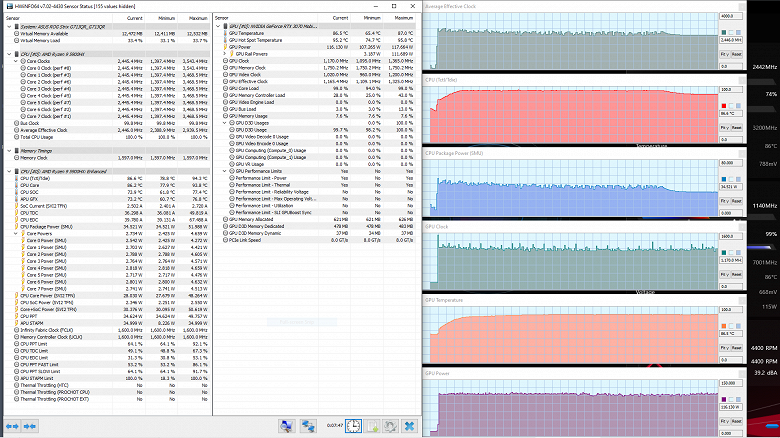Pick the blue line color in CPU Package Power graph
The width and height of the screenshot is (780, 438).
[x=724, y=179]
